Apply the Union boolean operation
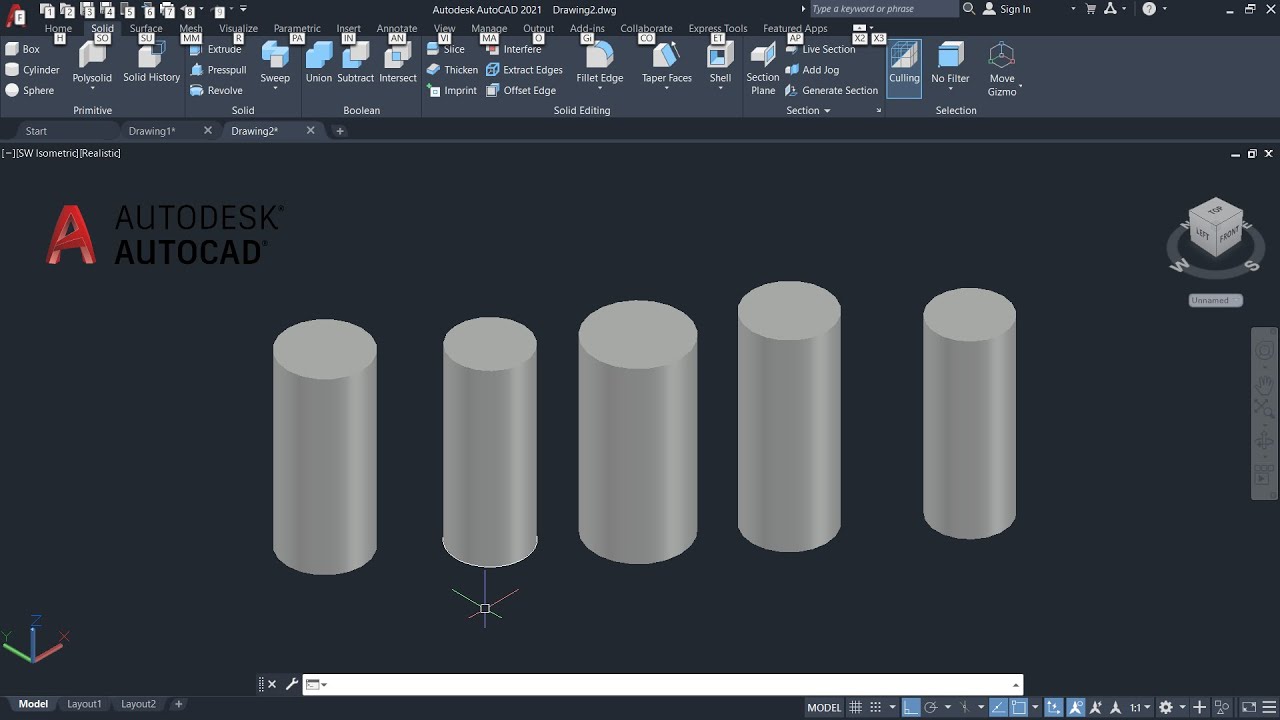This screenshot has height=720, width=1280. click(x=319, y=62)
